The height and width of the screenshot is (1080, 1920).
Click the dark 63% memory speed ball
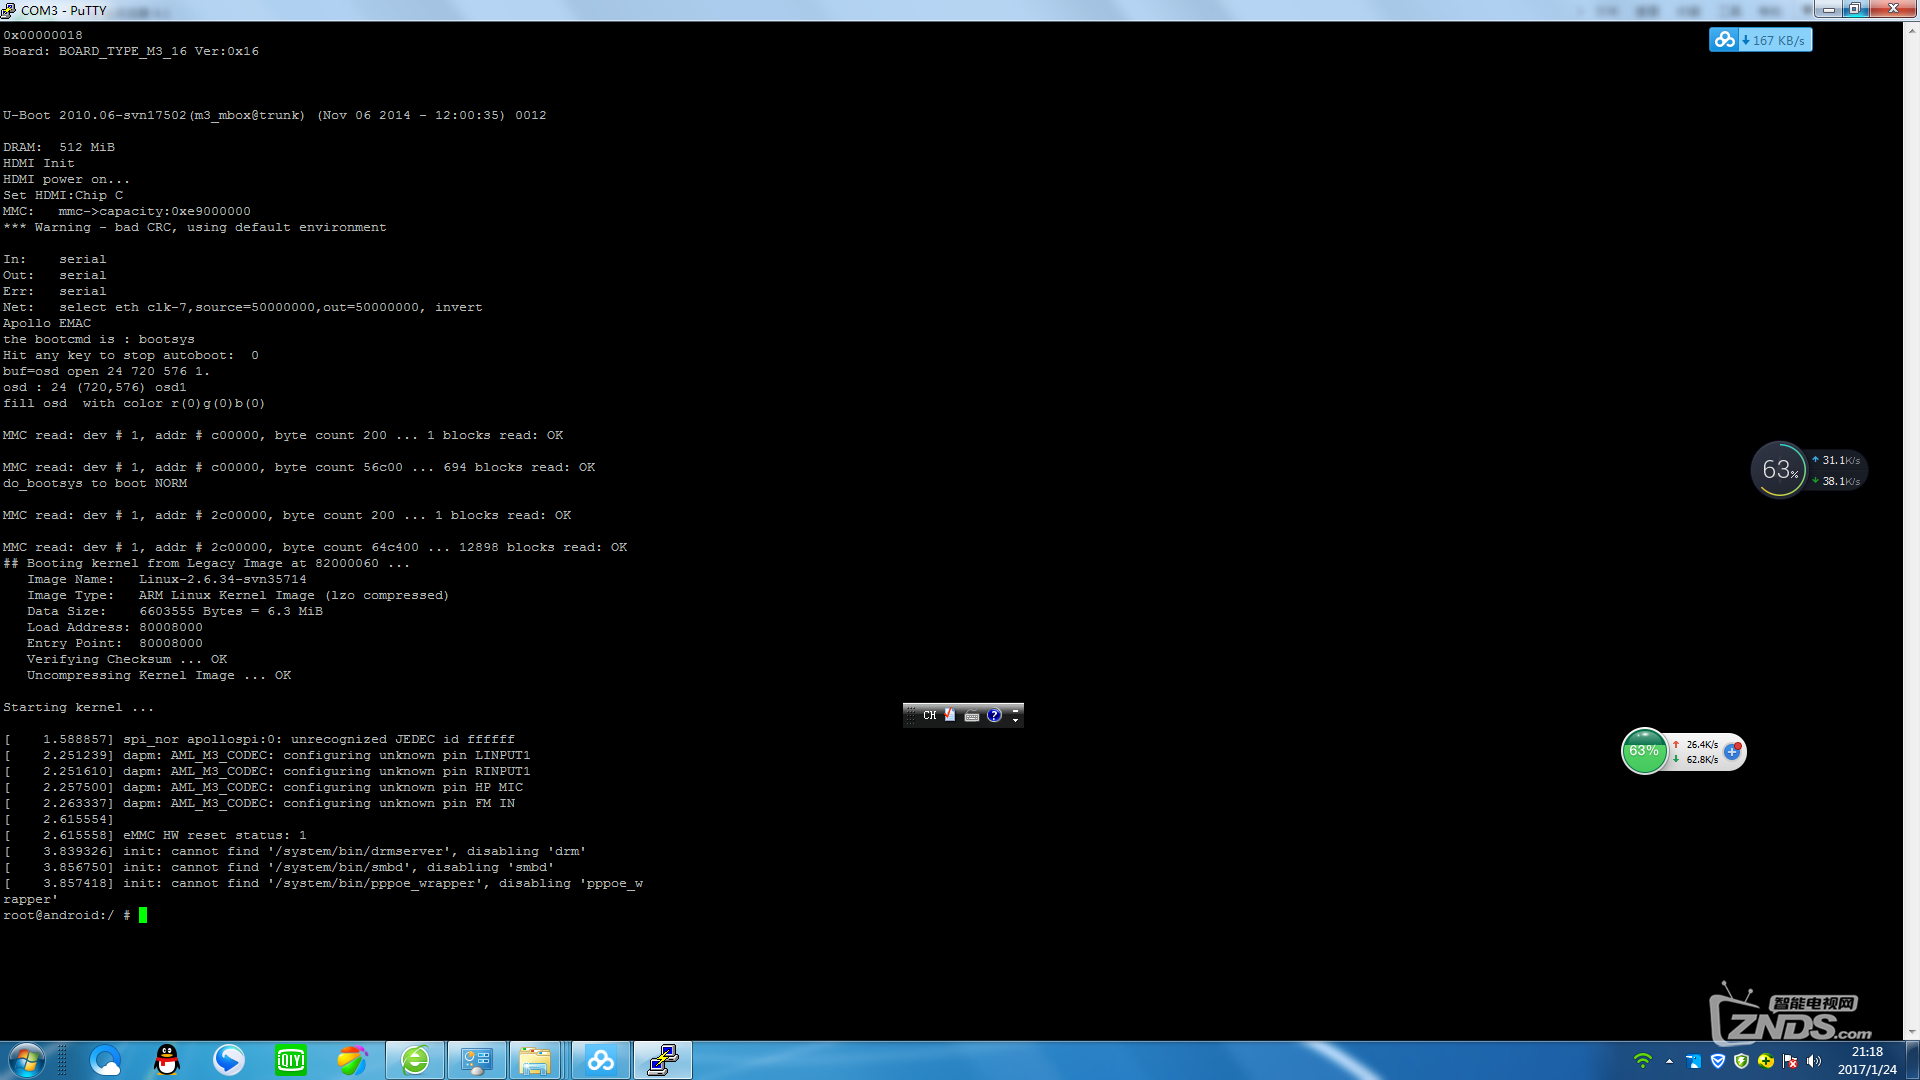point(1779,469)
